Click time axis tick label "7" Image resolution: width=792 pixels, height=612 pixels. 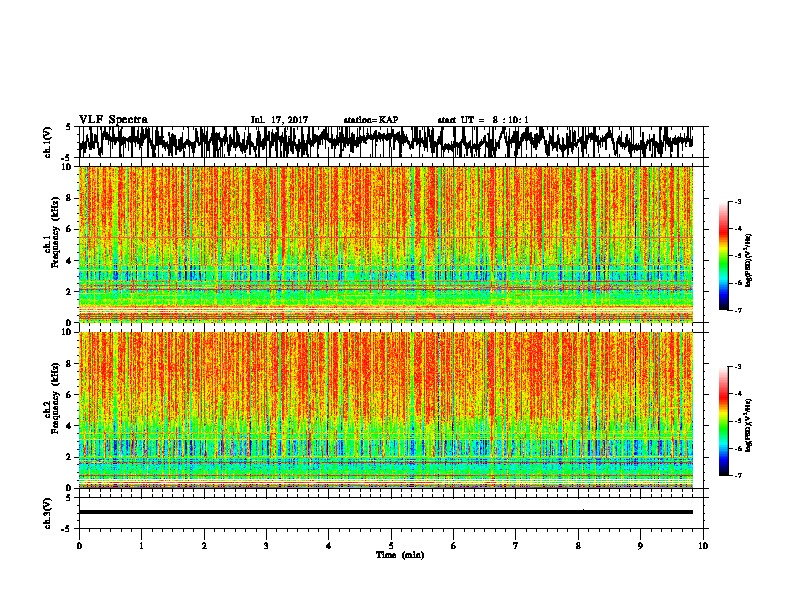click(516, 546)
